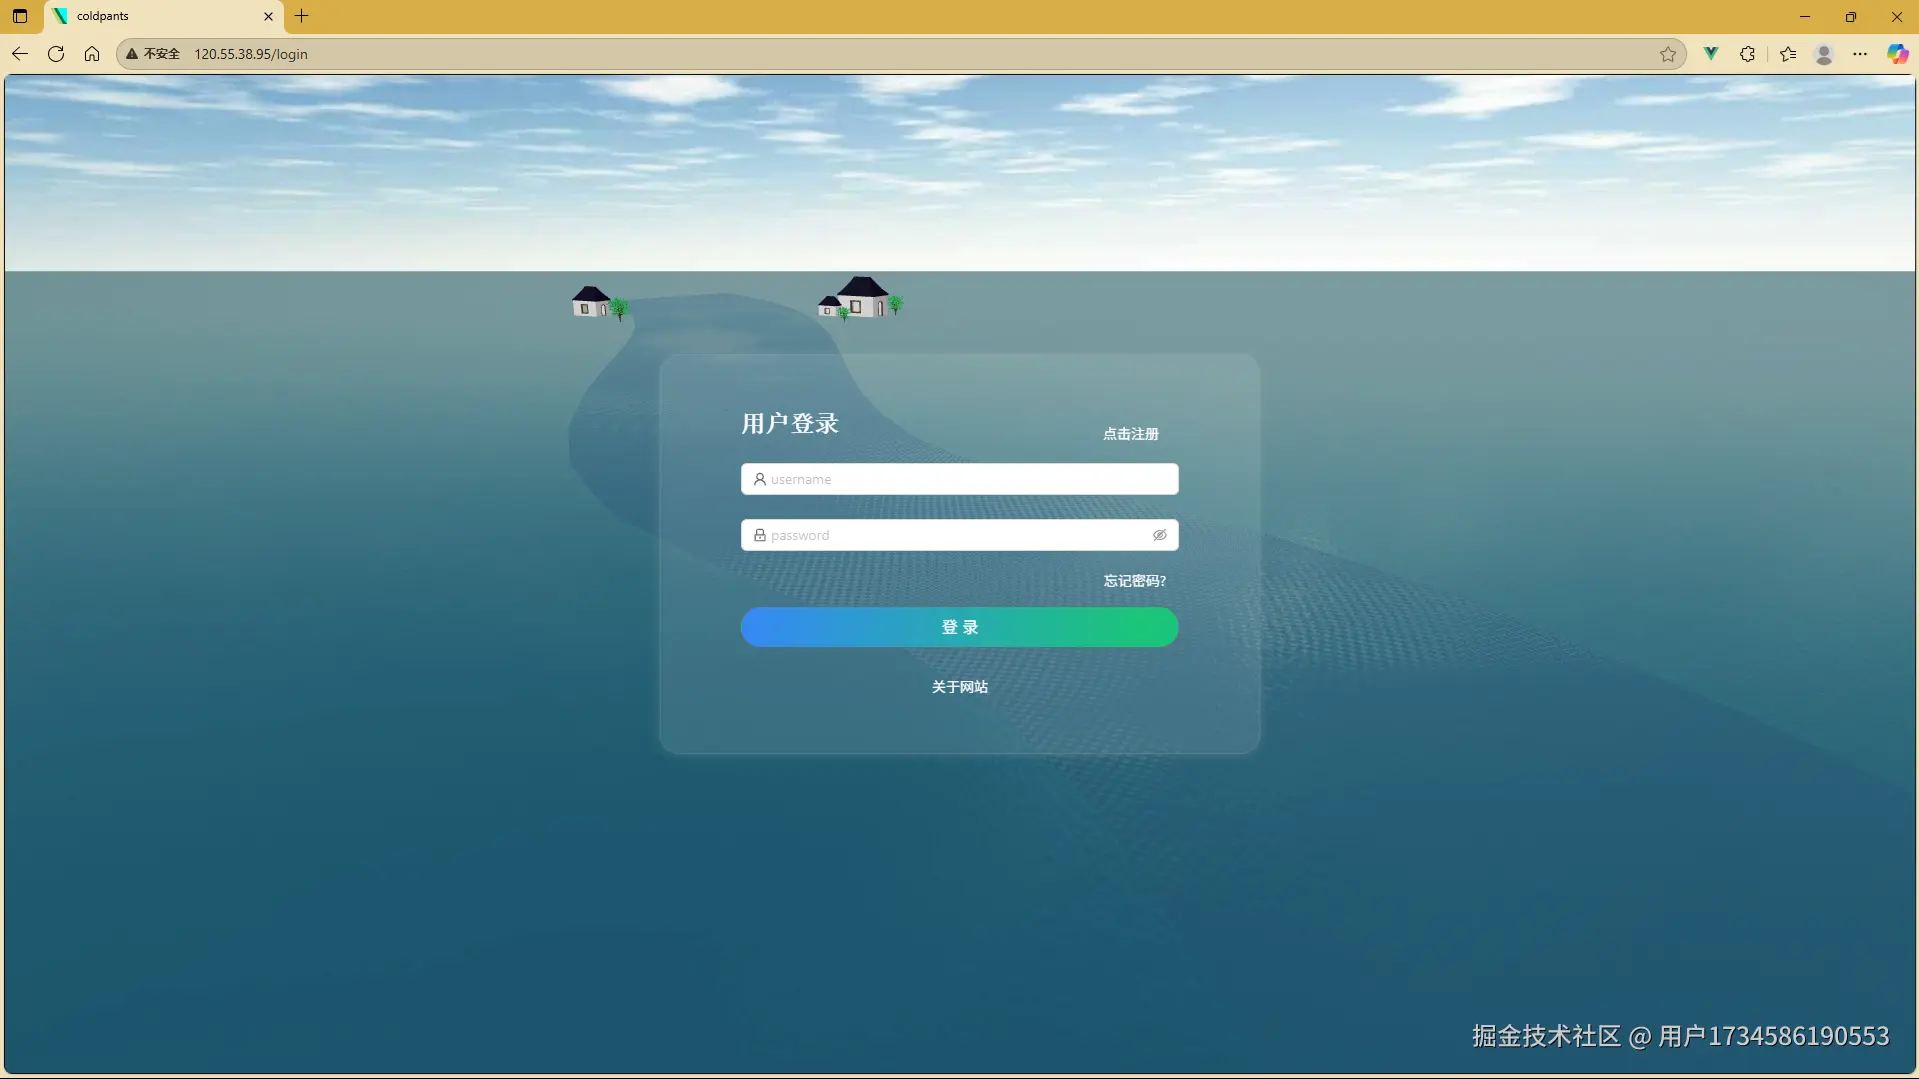
Task: Toggle password visibility with the eye icon
Action: (x=1160, y=535)
